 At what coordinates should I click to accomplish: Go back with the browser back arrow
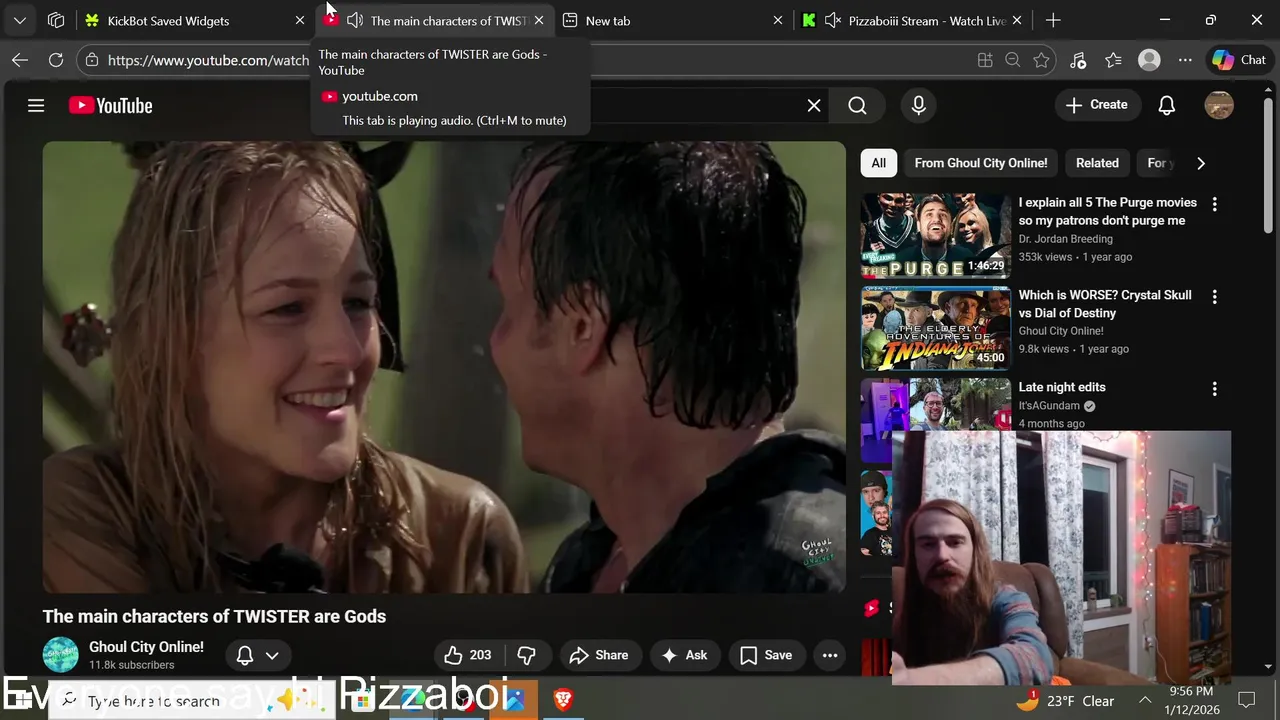[x=20, y=60]
